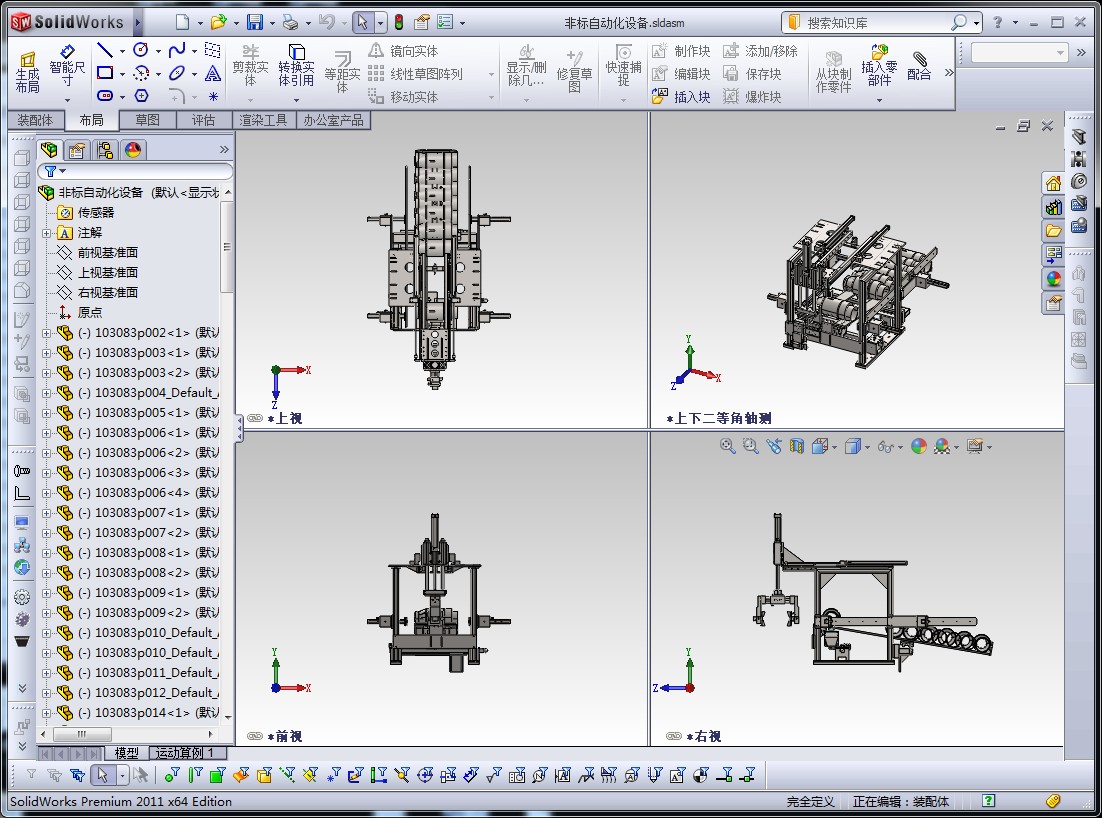This screenshot has width=1102, height=818.
Task: Click the Save toolbar icon
Action: 254,22
